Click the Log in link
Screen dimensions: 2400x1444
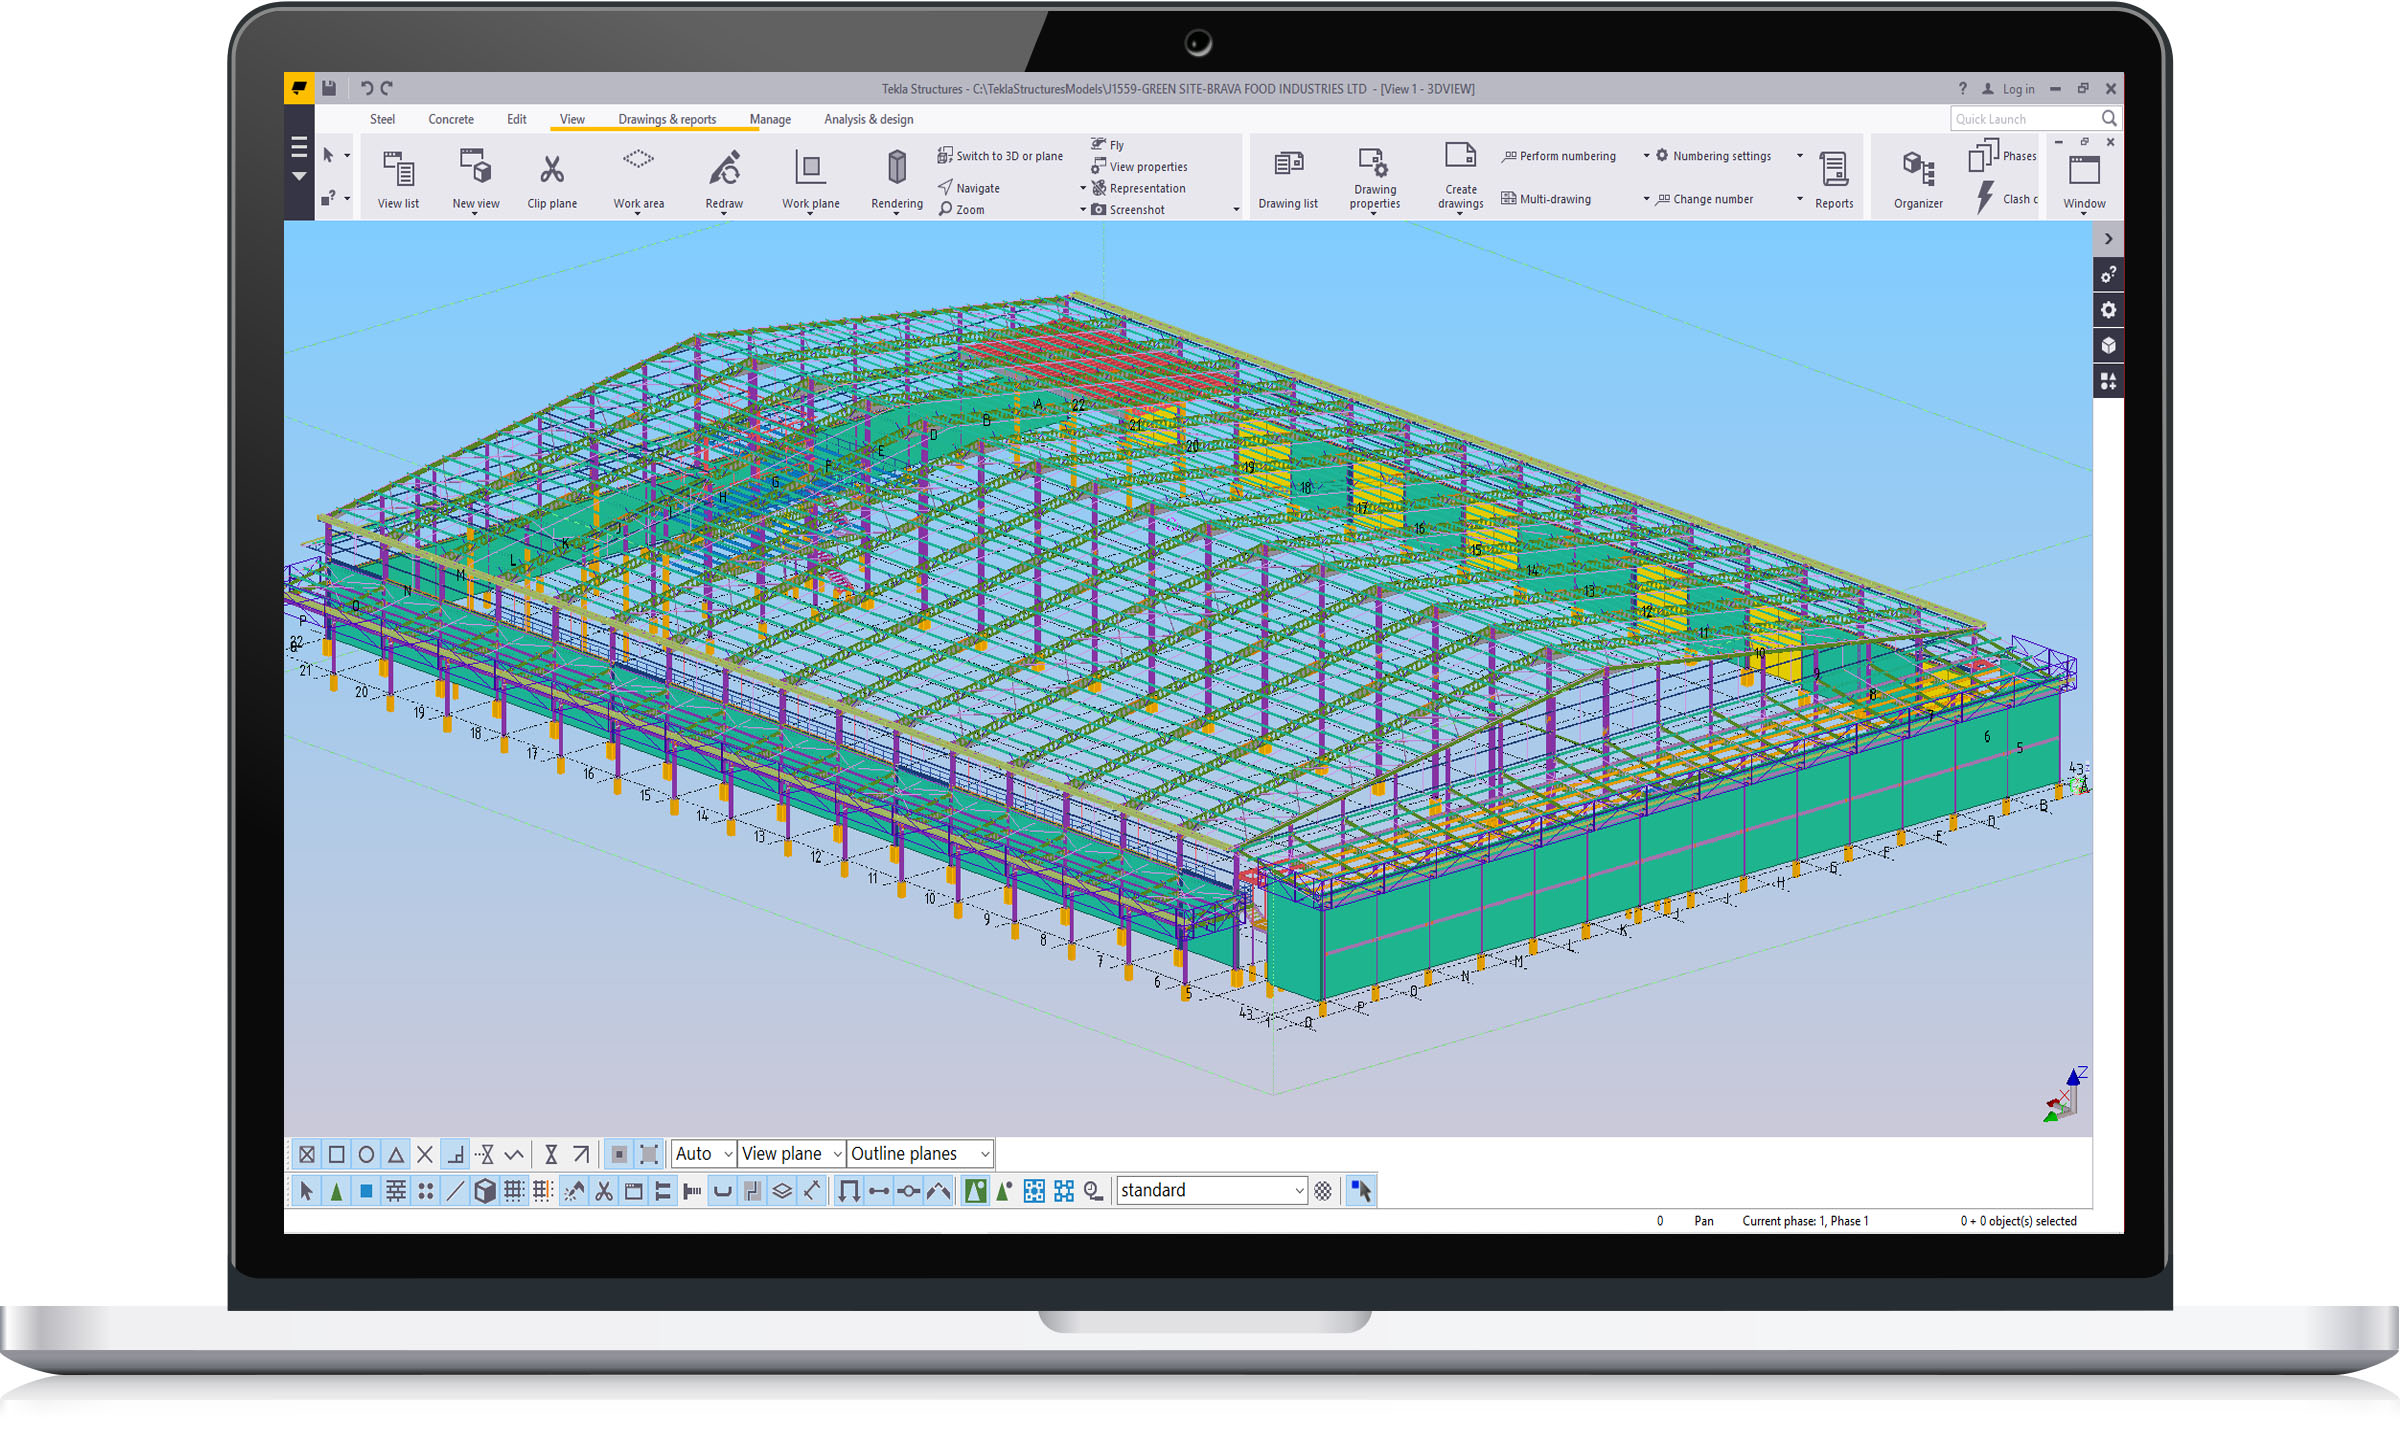click(2016, 89)
